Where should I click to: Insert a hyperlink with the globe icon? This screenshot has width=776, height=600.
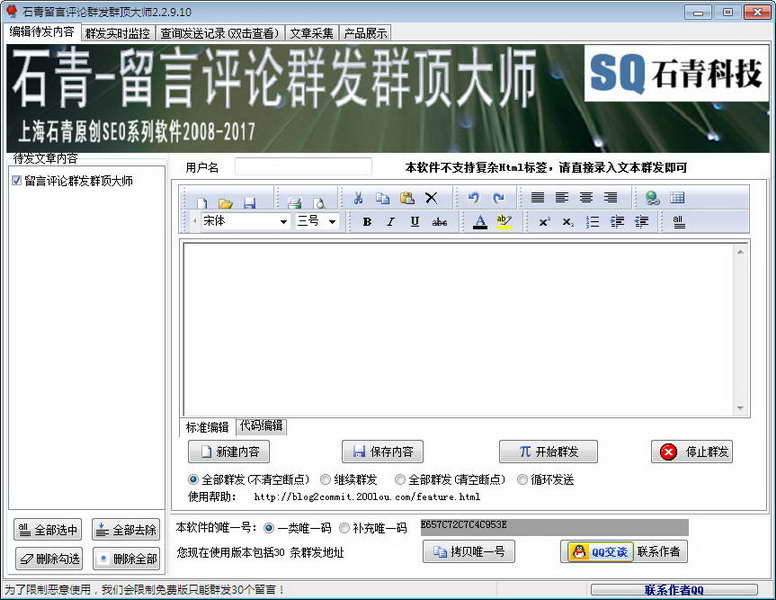tap(652, 198)
